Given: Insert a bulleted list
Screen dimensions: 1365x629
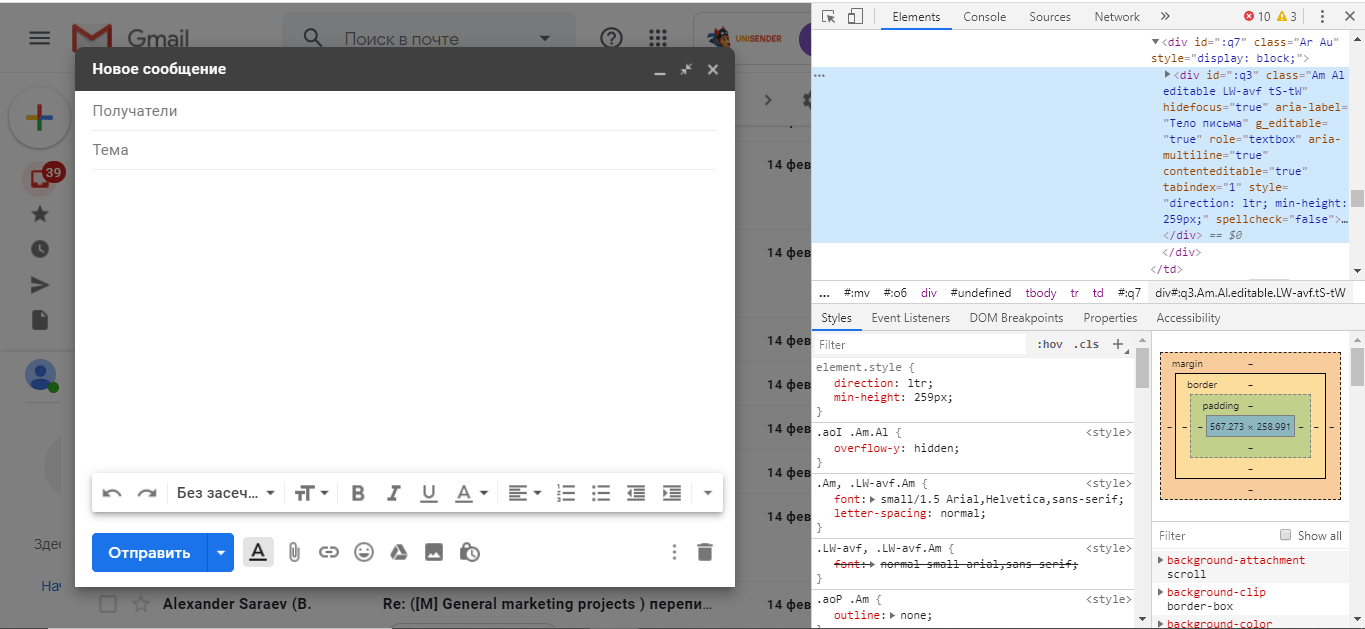Looking at the screenshot, I should (601, 493).
